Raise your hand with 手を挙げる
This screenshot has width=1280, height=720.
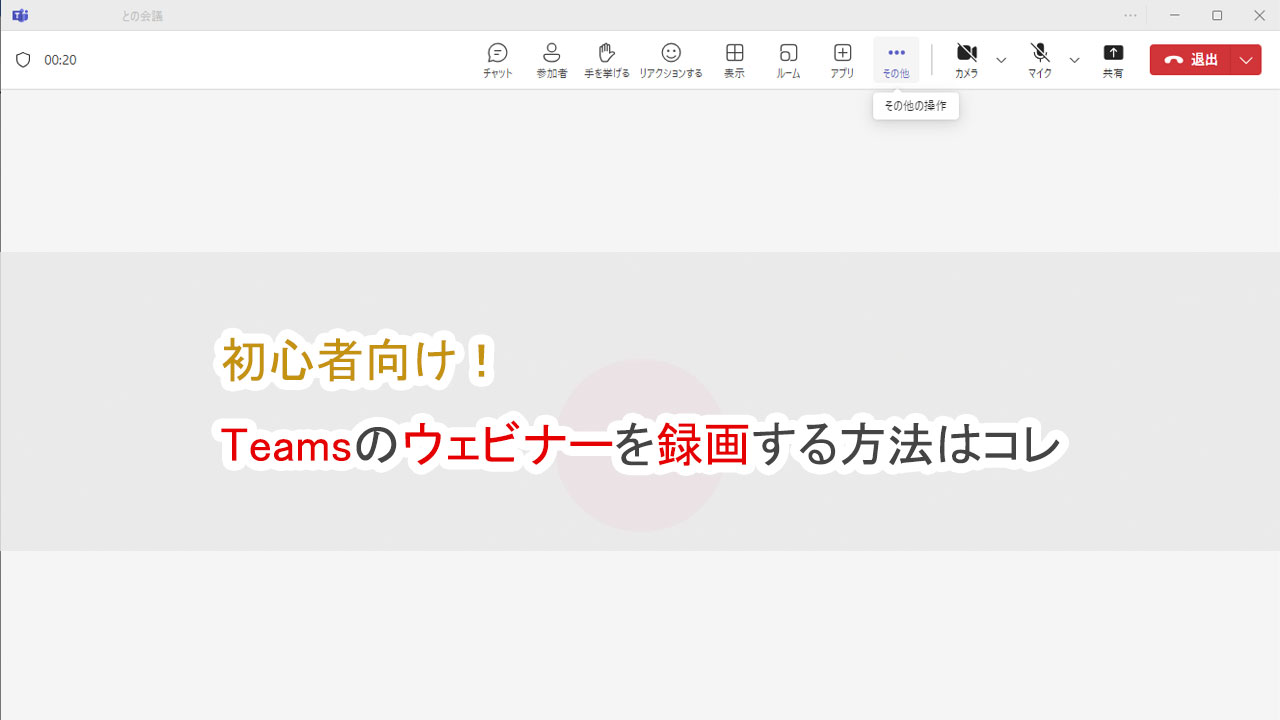click(x=606, y=59)
